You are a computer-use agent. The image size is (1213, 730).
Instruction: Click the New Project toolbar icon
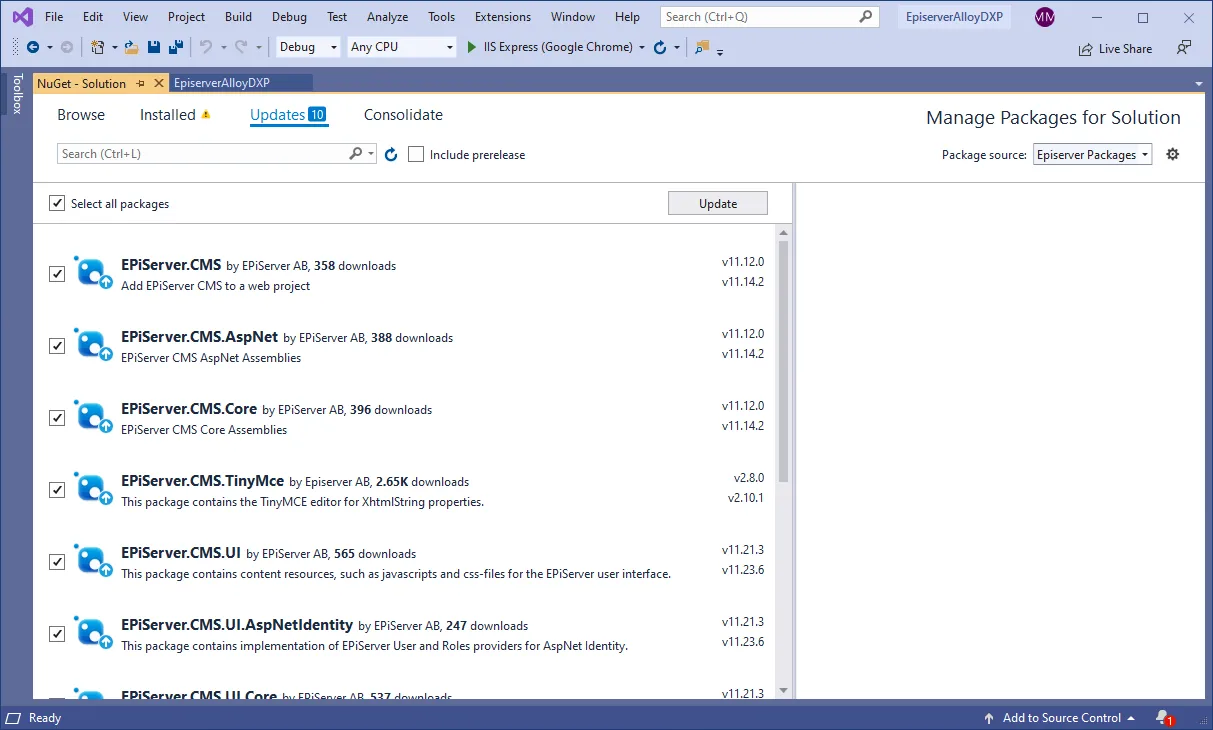tap(98, 47)
